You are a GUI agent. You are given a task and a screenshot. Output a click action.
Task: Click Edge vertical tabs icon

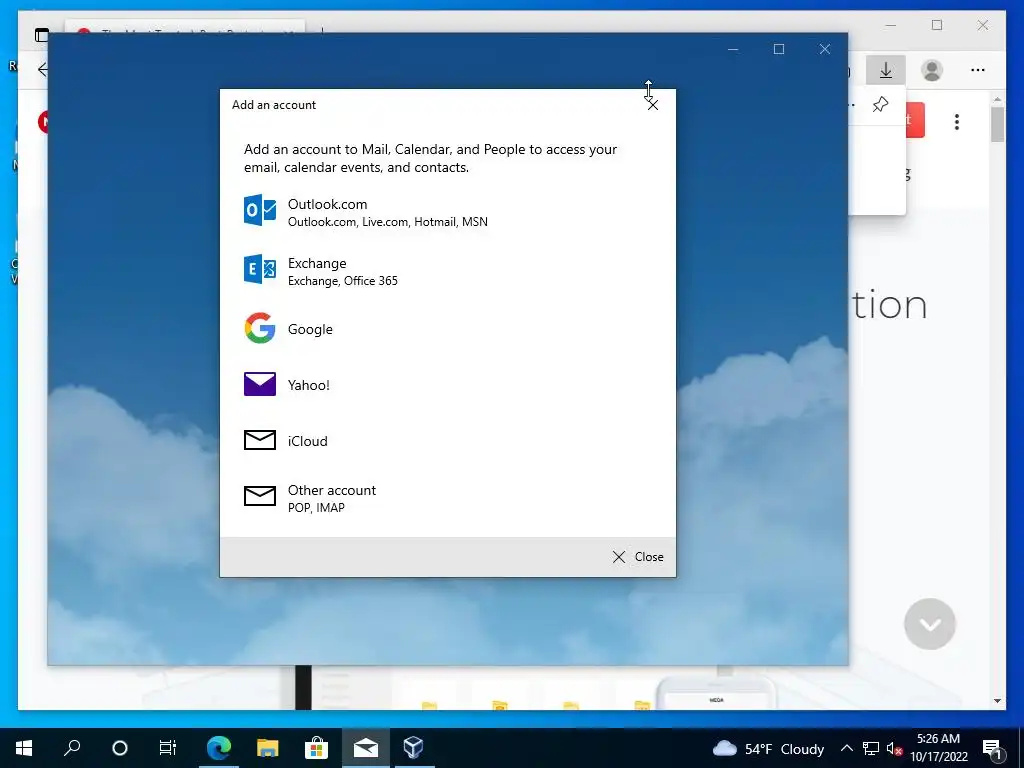click(41, 35)
